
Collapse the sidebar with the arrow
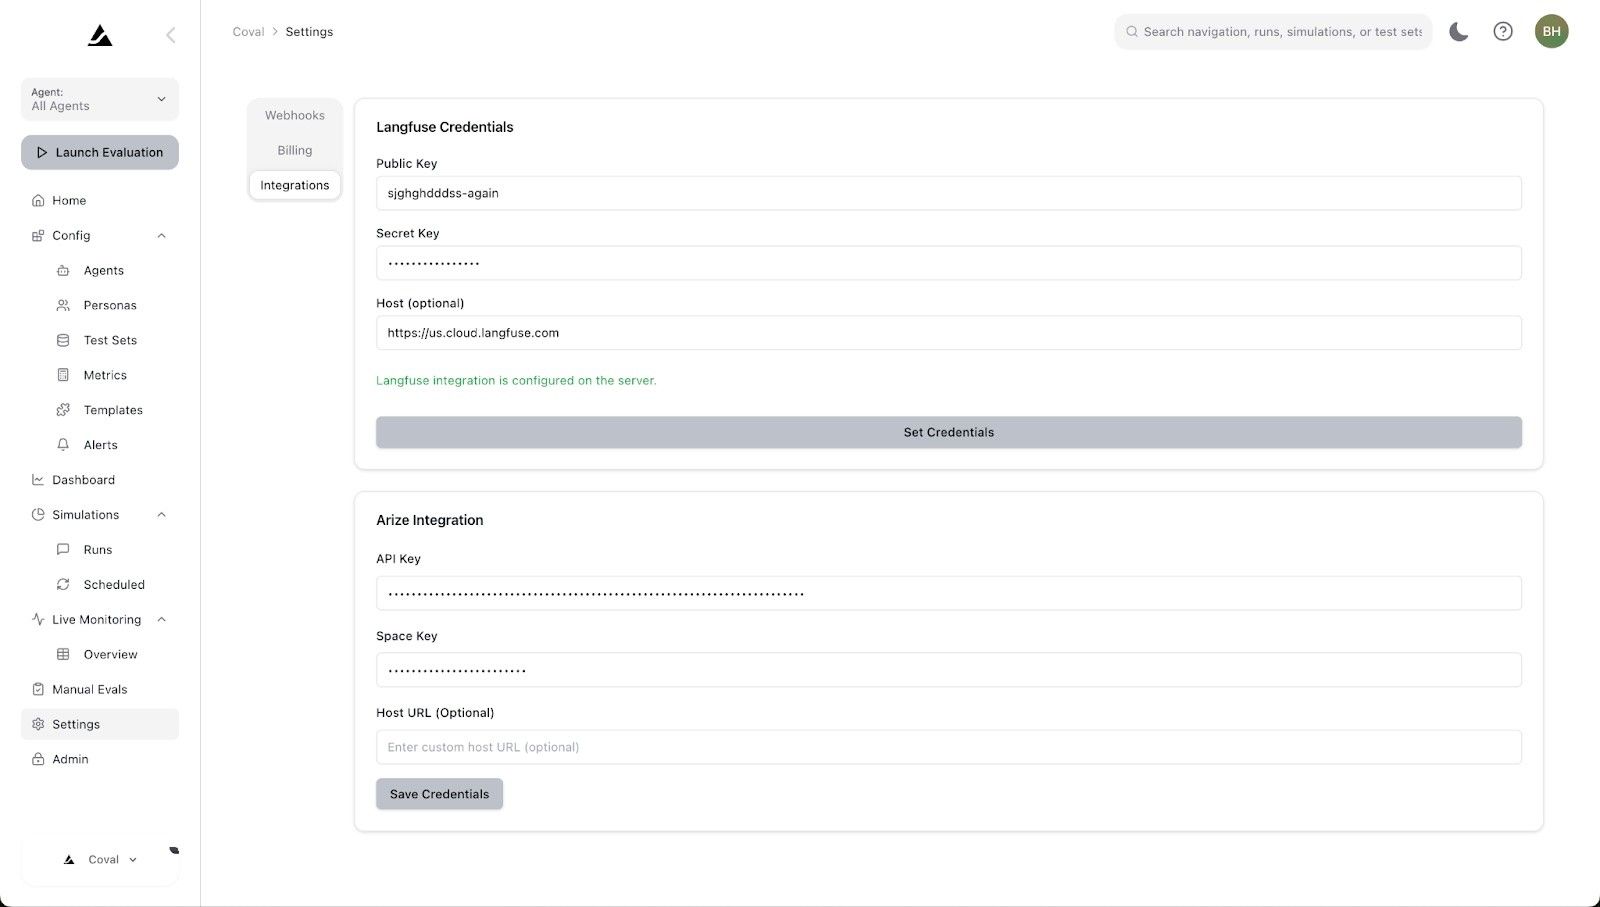(x=171, y=35)
